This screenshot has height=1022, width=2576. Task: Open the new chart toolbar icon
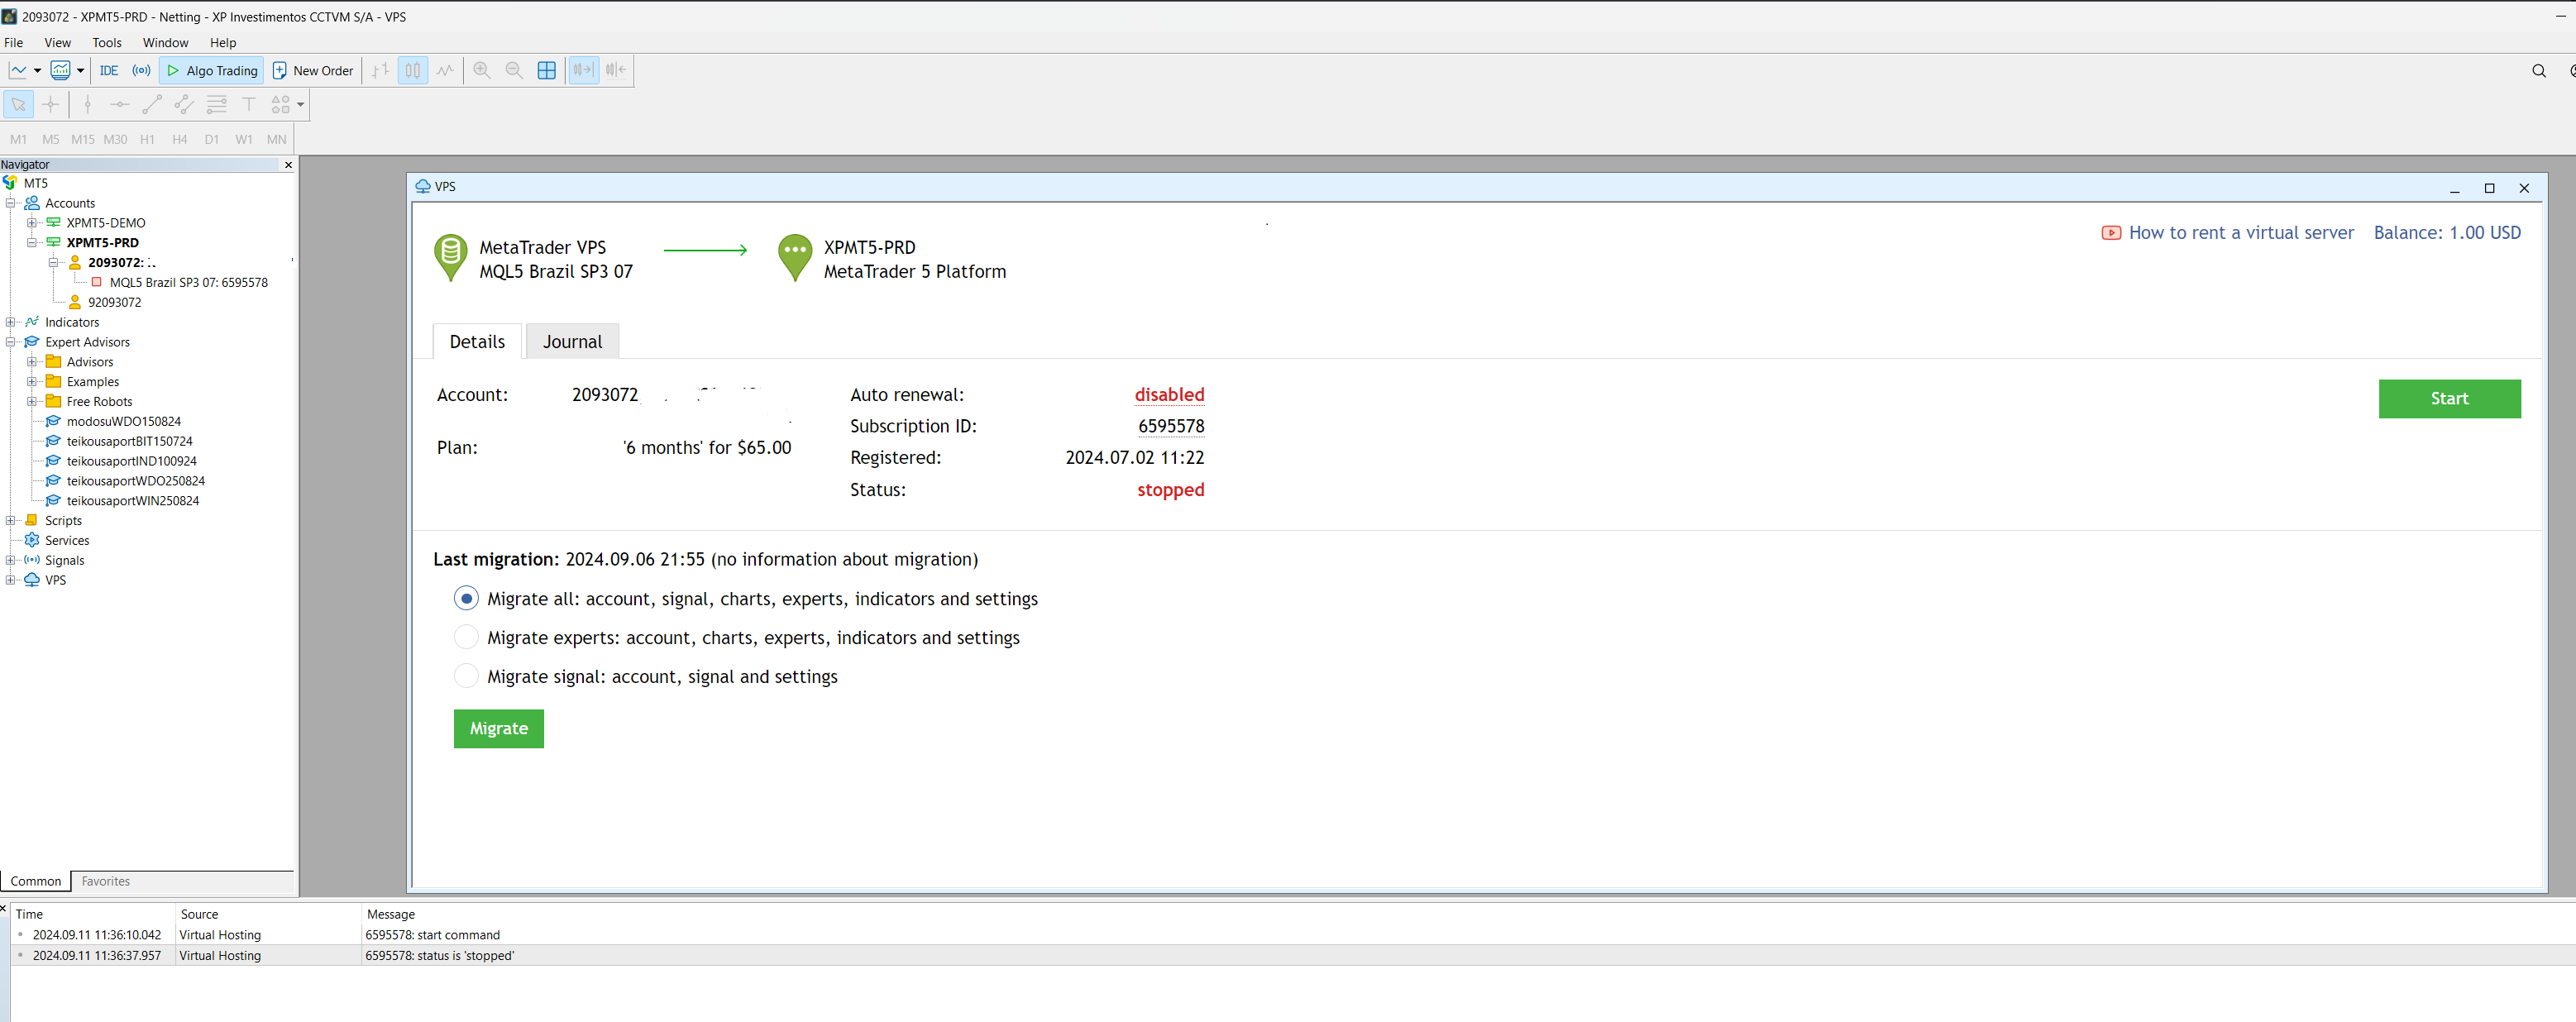pyautogui.click(x=18, y=70)
